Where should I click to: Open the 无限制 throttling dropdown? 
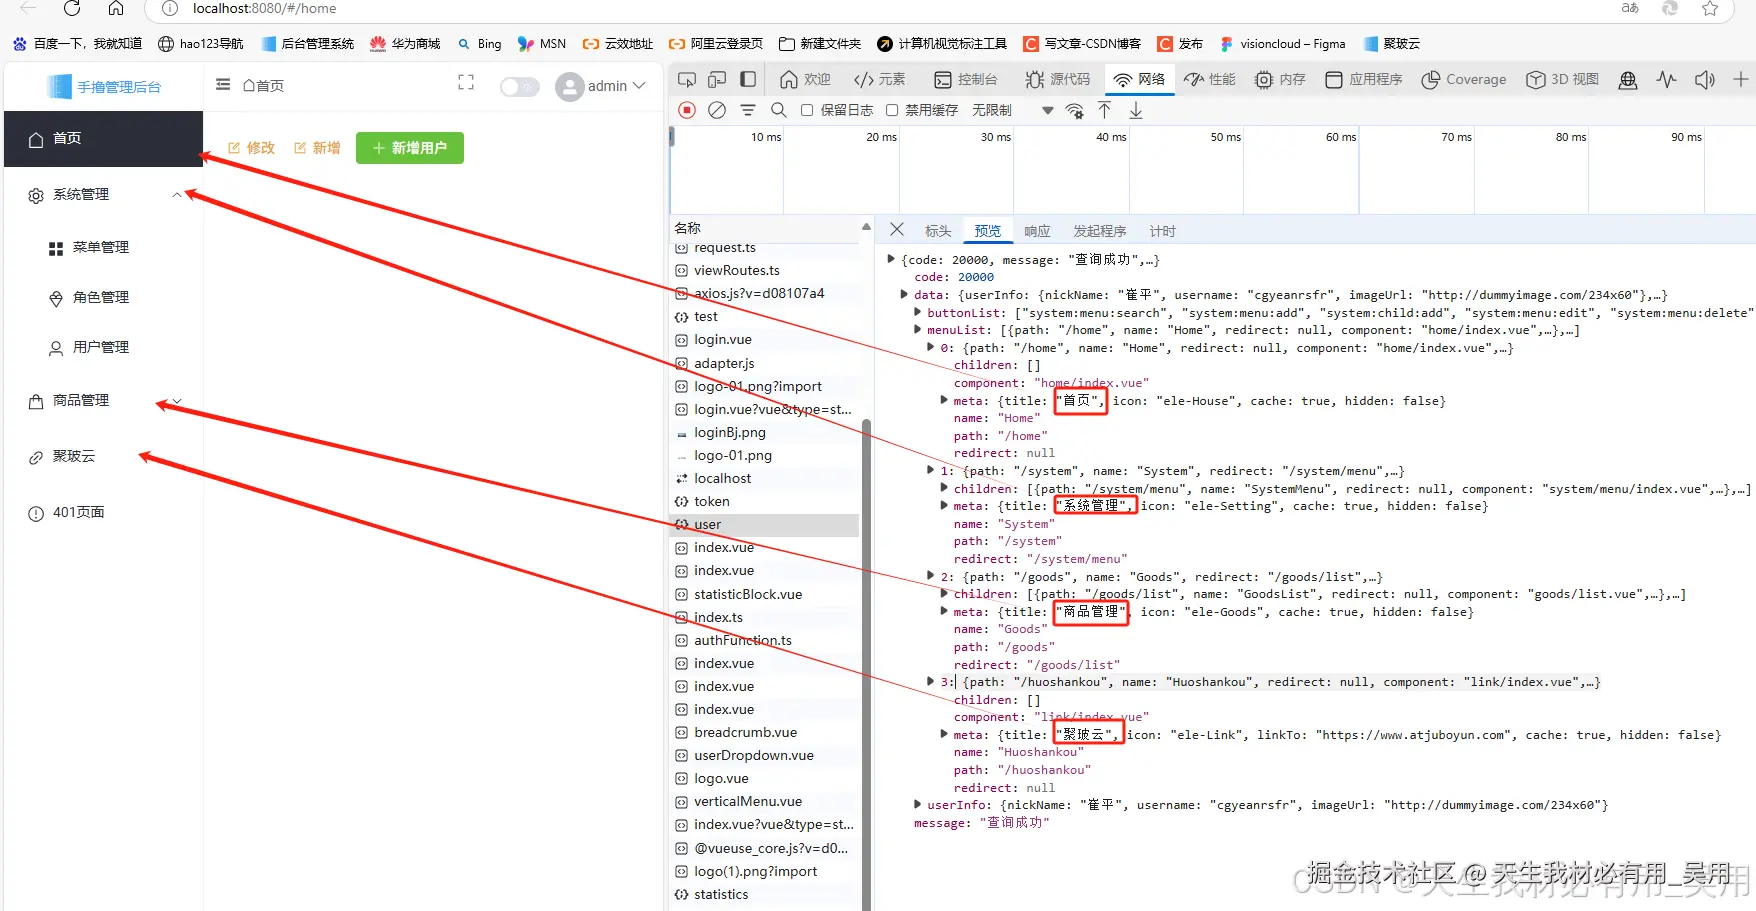tap(1012, 110)
